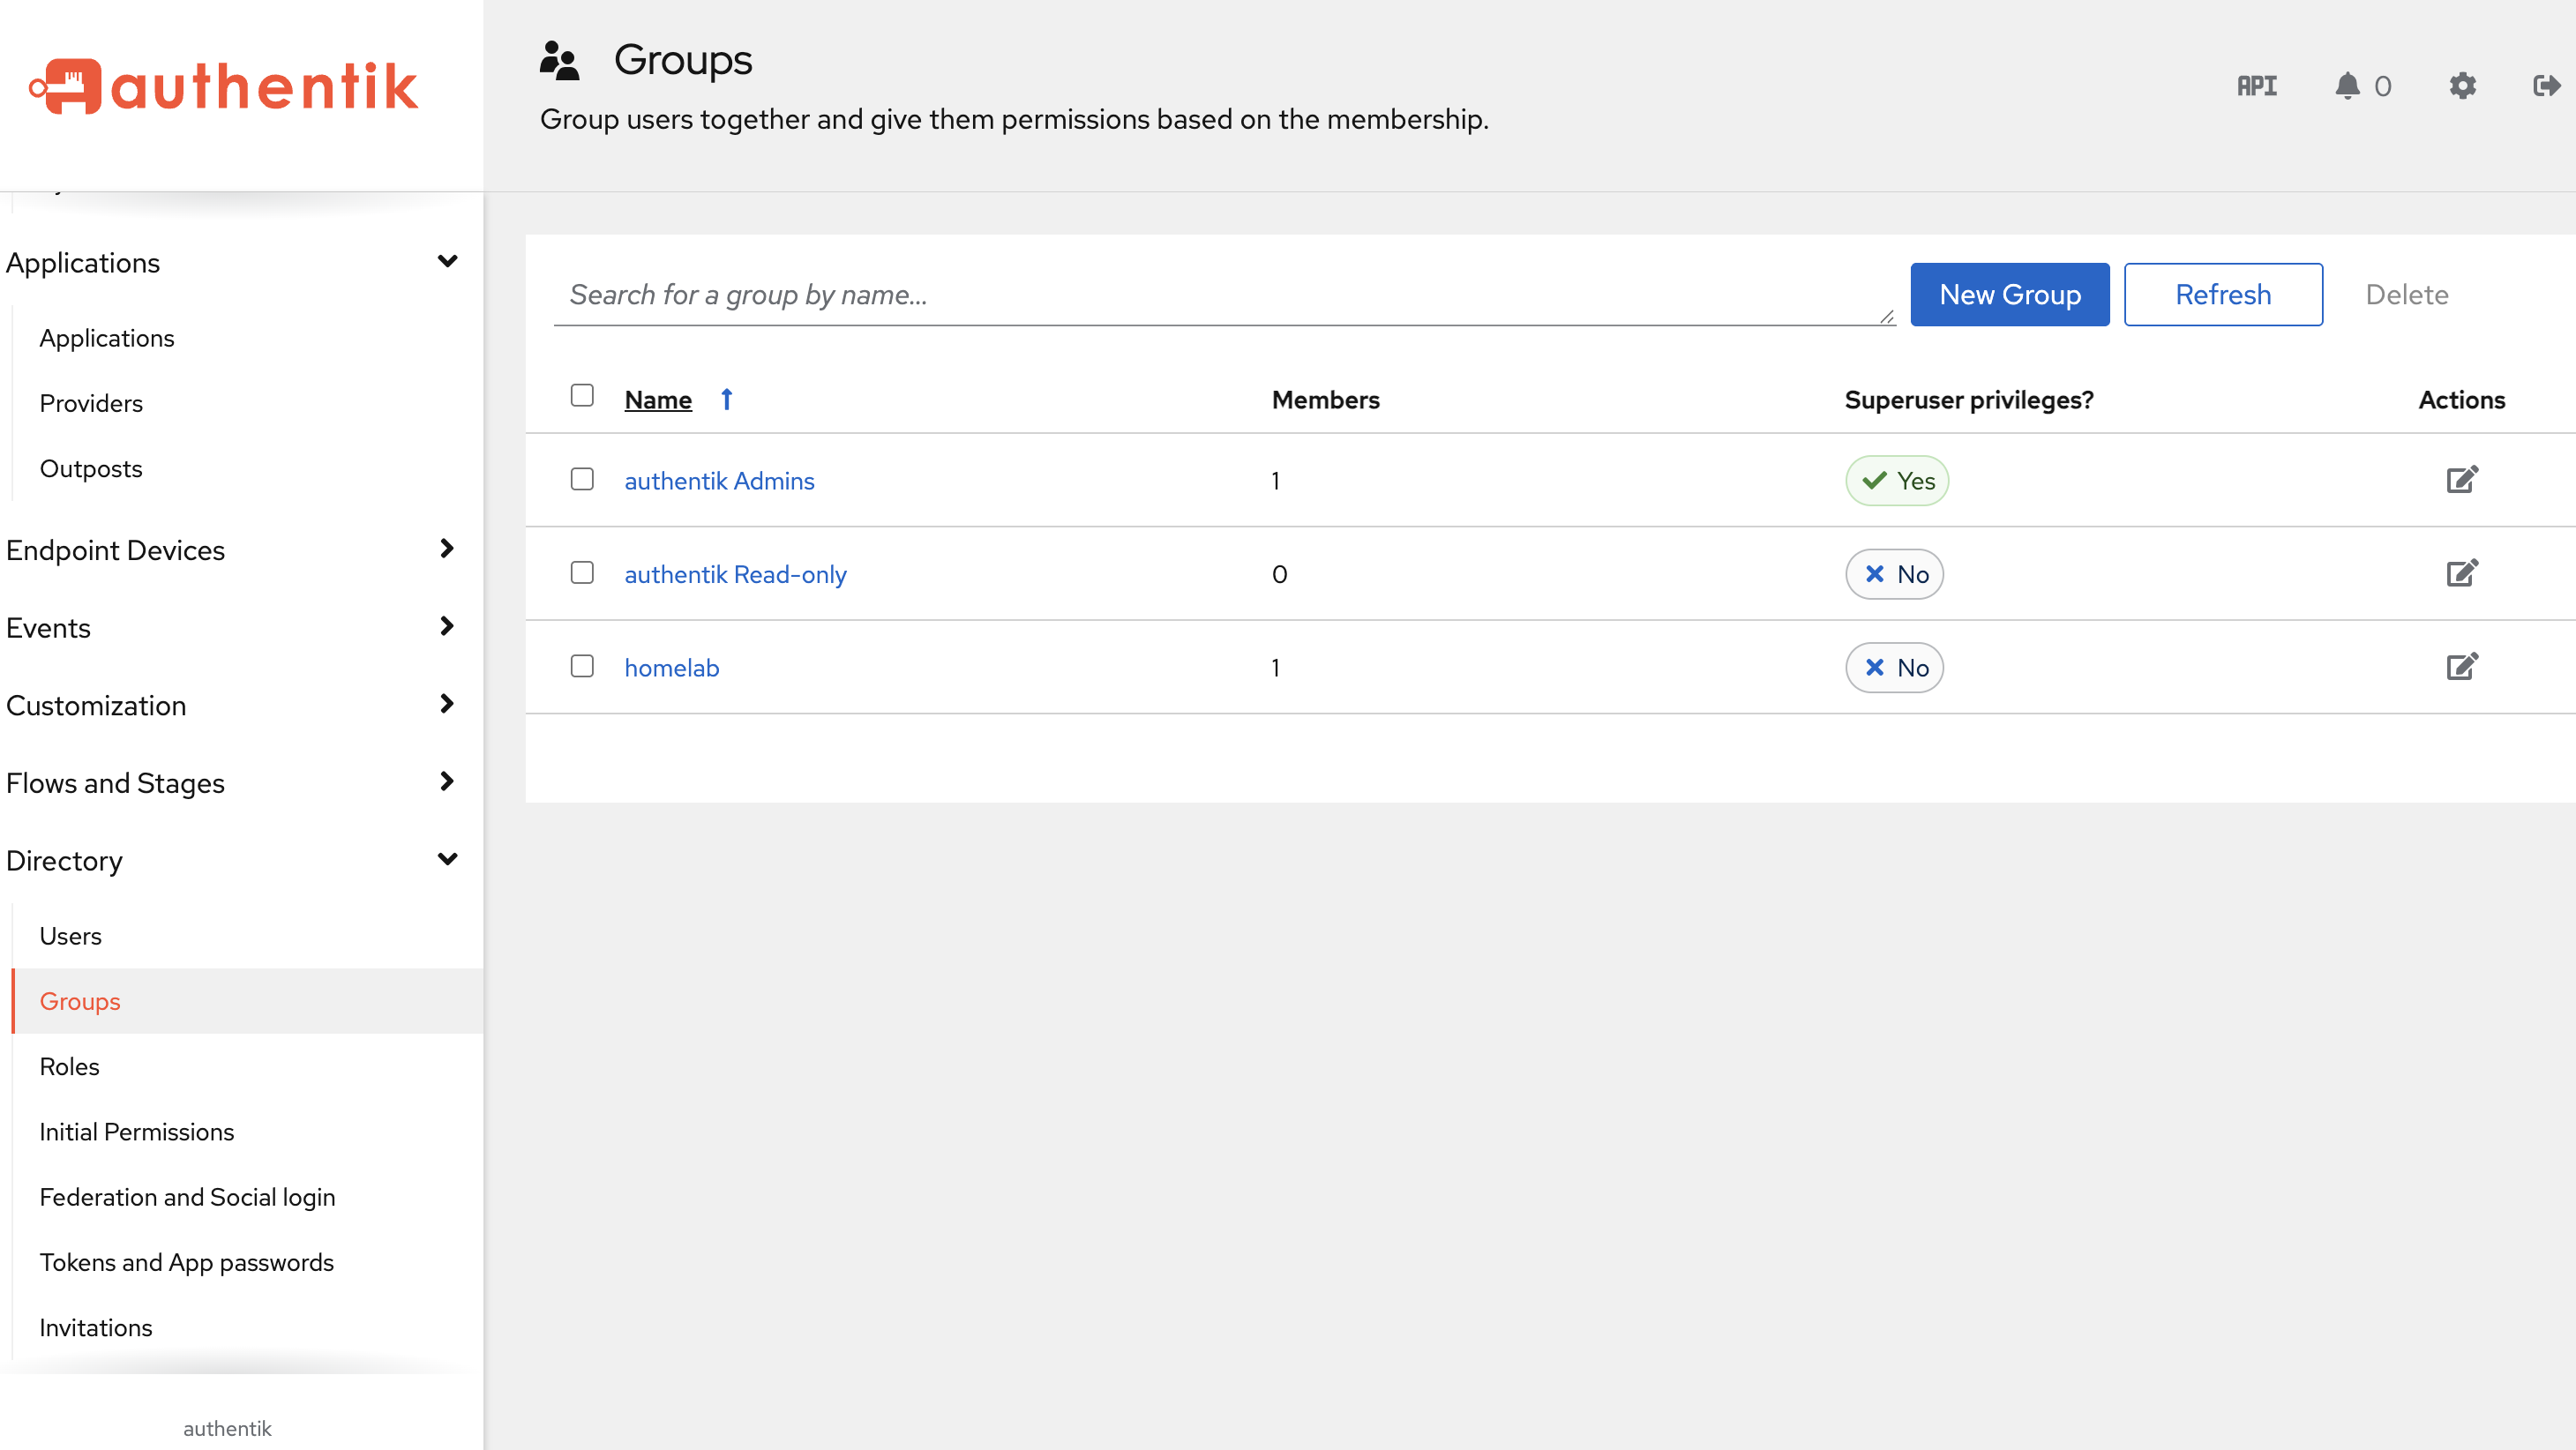The image size is (2576, 1450).
Task: Open Applications submenu item
Action: 107,338
